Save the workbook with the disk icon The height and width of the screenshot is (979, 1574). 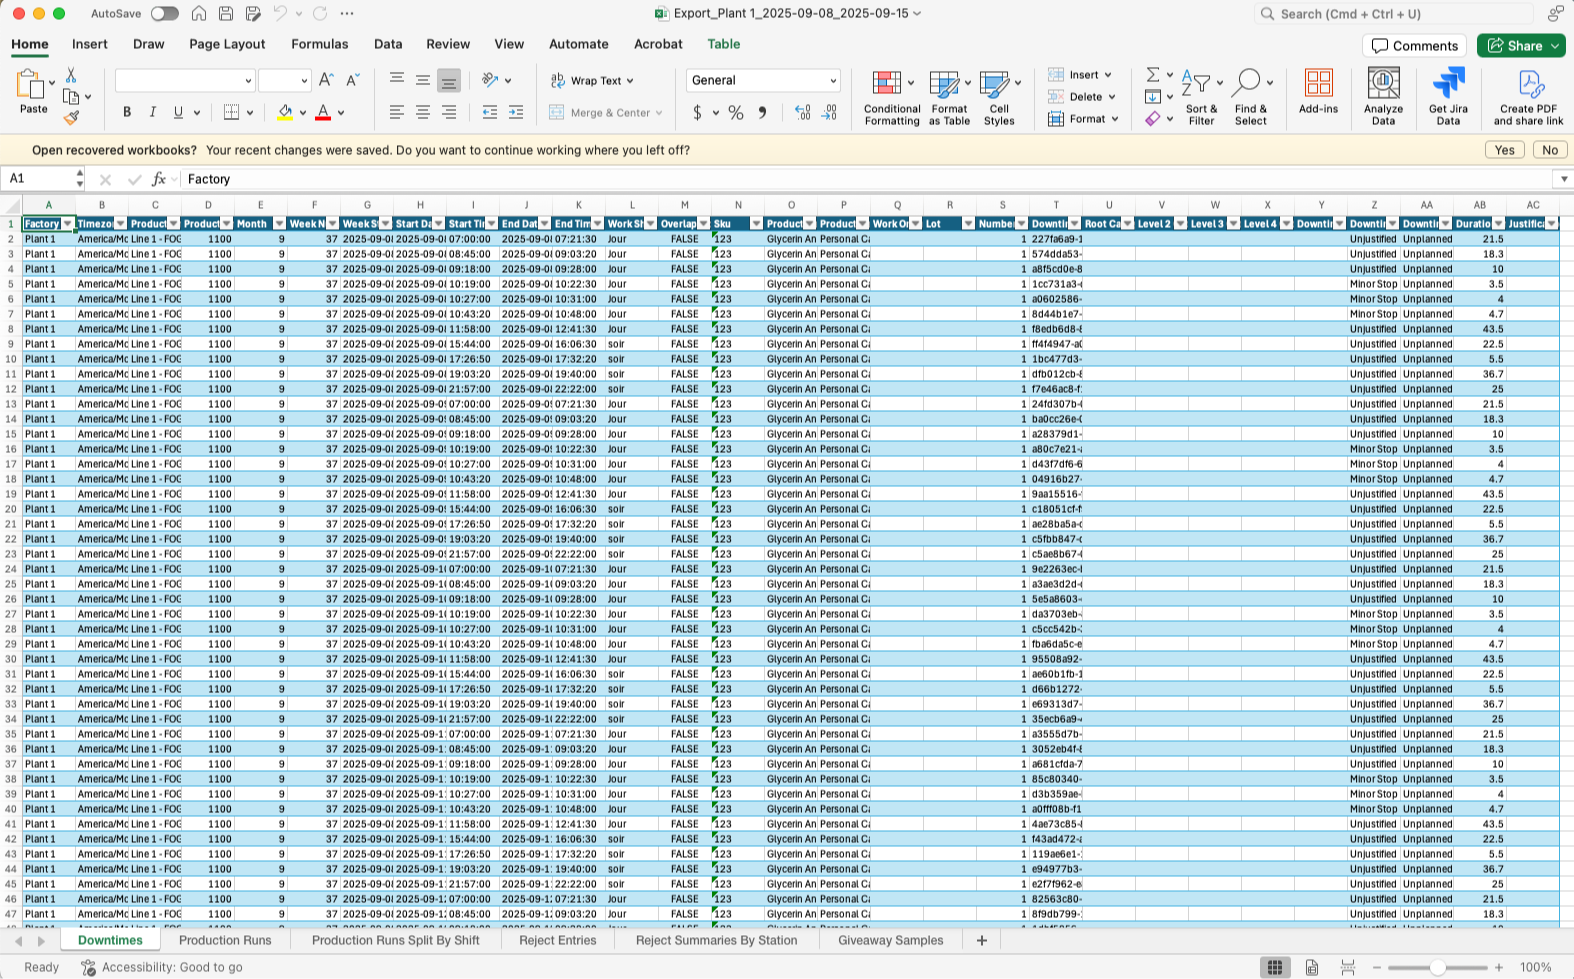226,14
